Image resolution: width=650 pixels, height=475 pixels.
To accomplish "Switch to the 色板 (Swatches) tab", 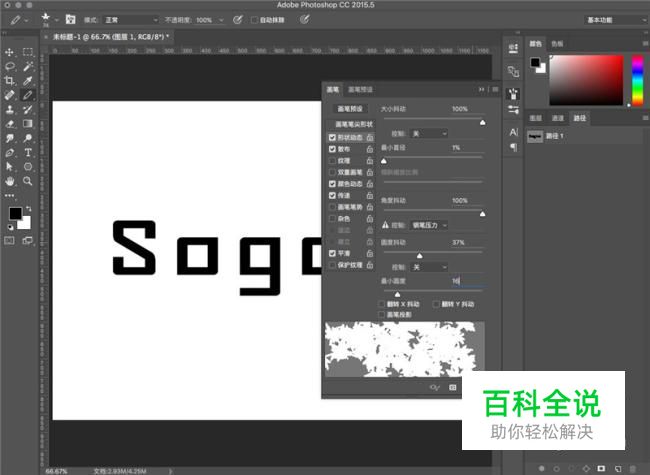I will pos(557,44).
